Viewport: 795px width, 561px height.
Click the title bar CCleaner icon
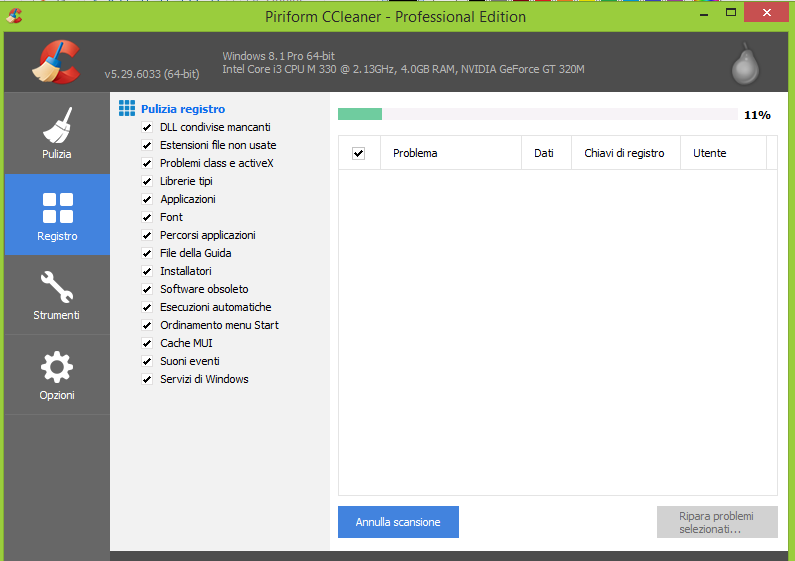tap(14, 16)
